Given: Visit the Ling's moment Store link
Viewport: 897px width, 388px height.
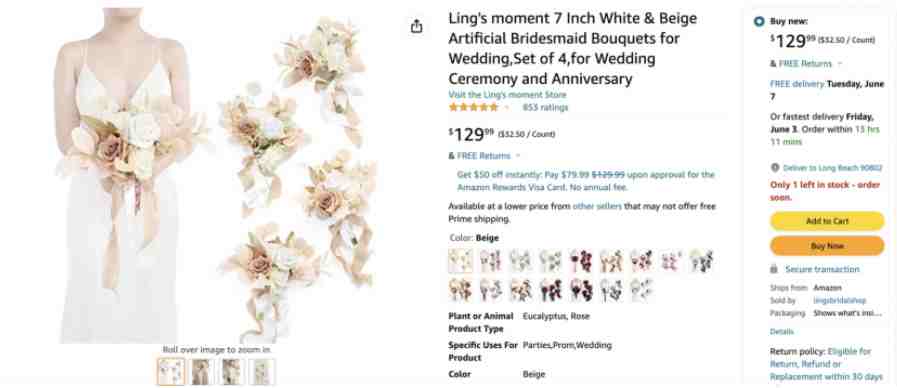Looking at the screenshot, I should tap(507, 95).
